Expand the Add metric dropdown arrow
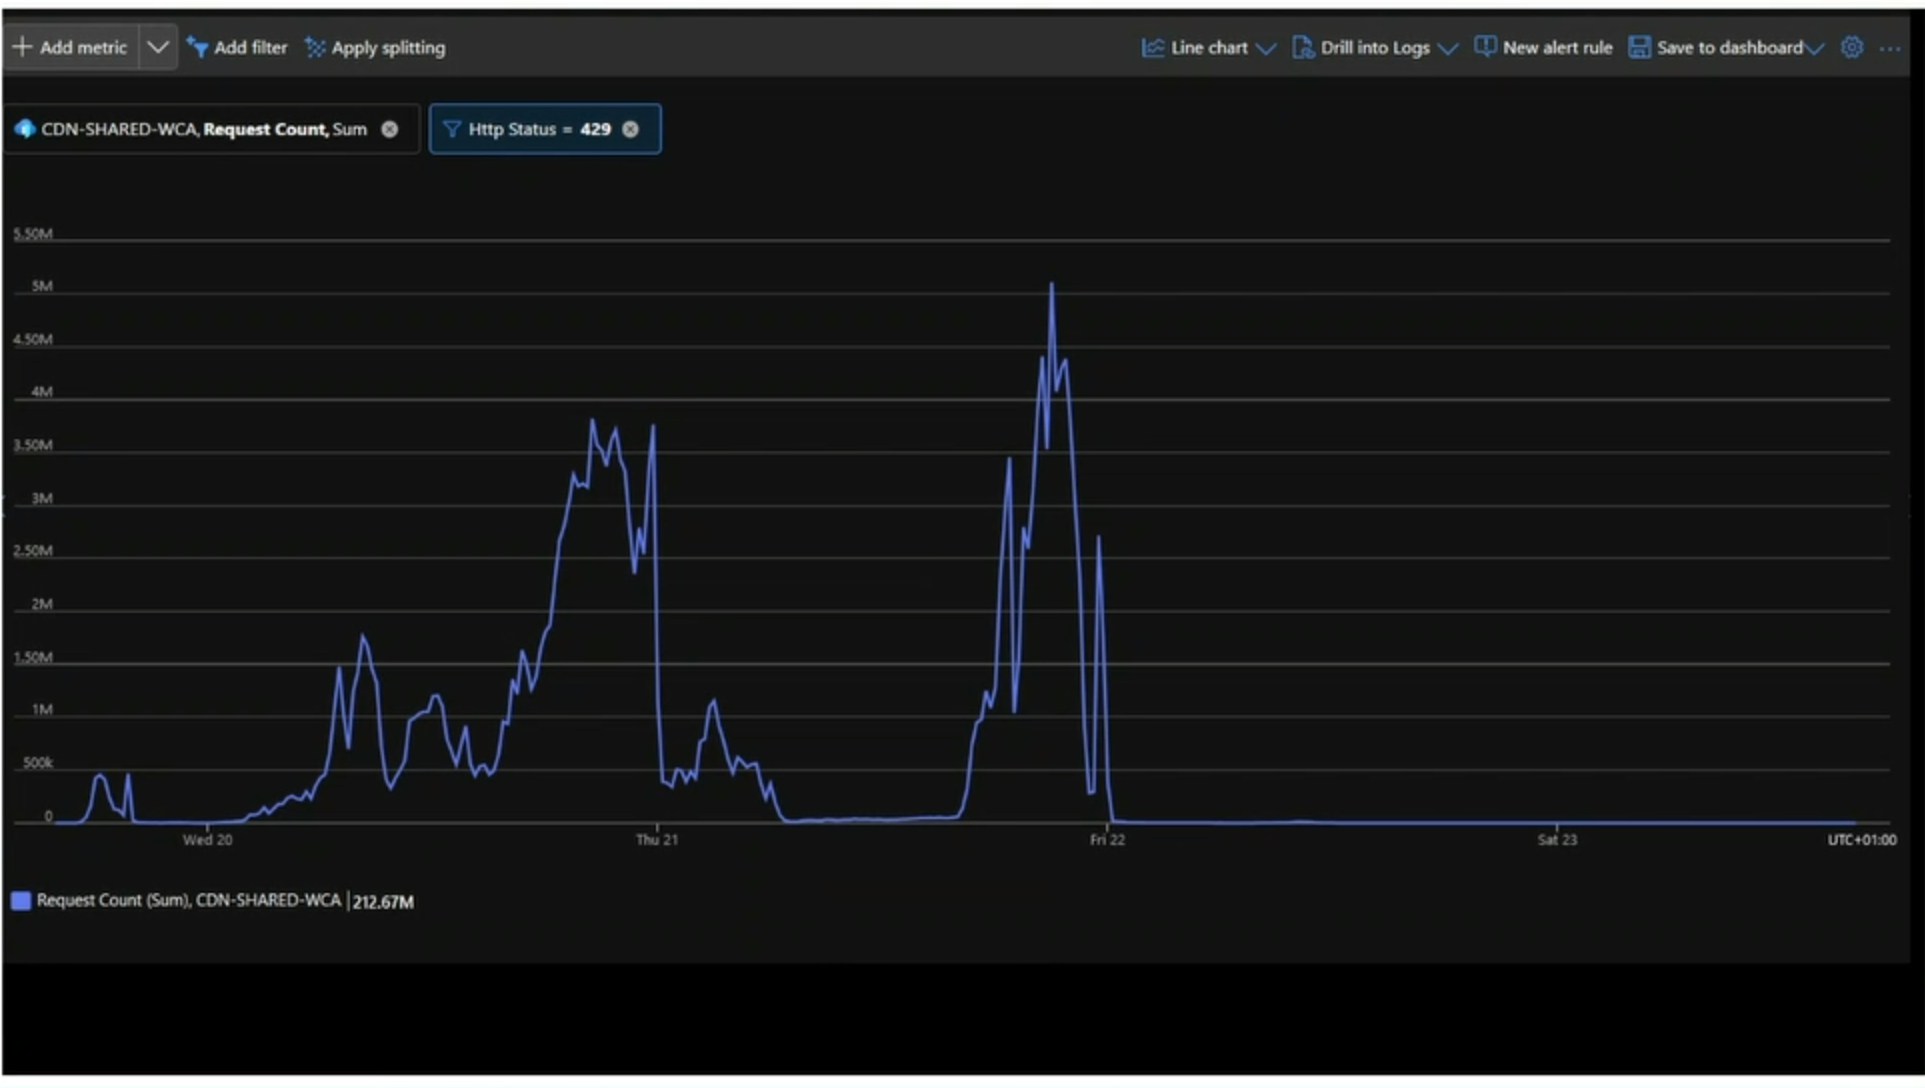Viewport: 1925px width, 1088px height. [157, 47]
